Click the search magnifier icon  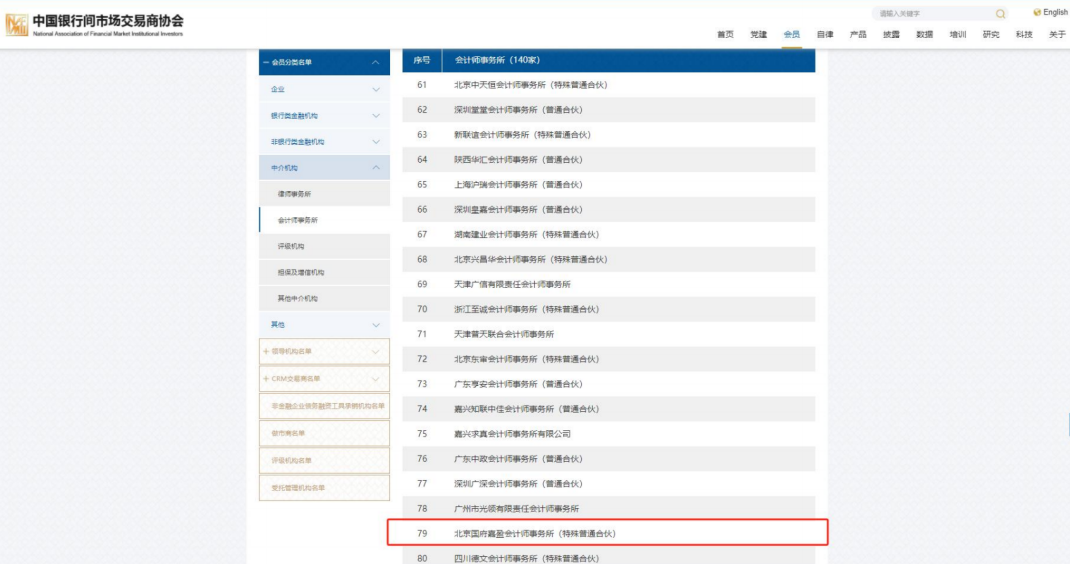point(1000,14)
